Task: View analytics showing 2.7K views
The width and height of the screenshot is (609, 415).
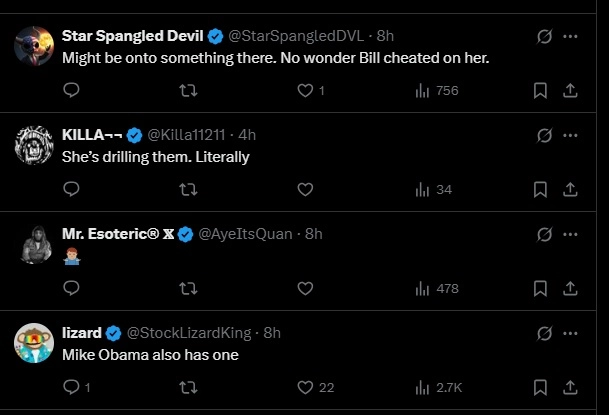Action: point(436,387)
